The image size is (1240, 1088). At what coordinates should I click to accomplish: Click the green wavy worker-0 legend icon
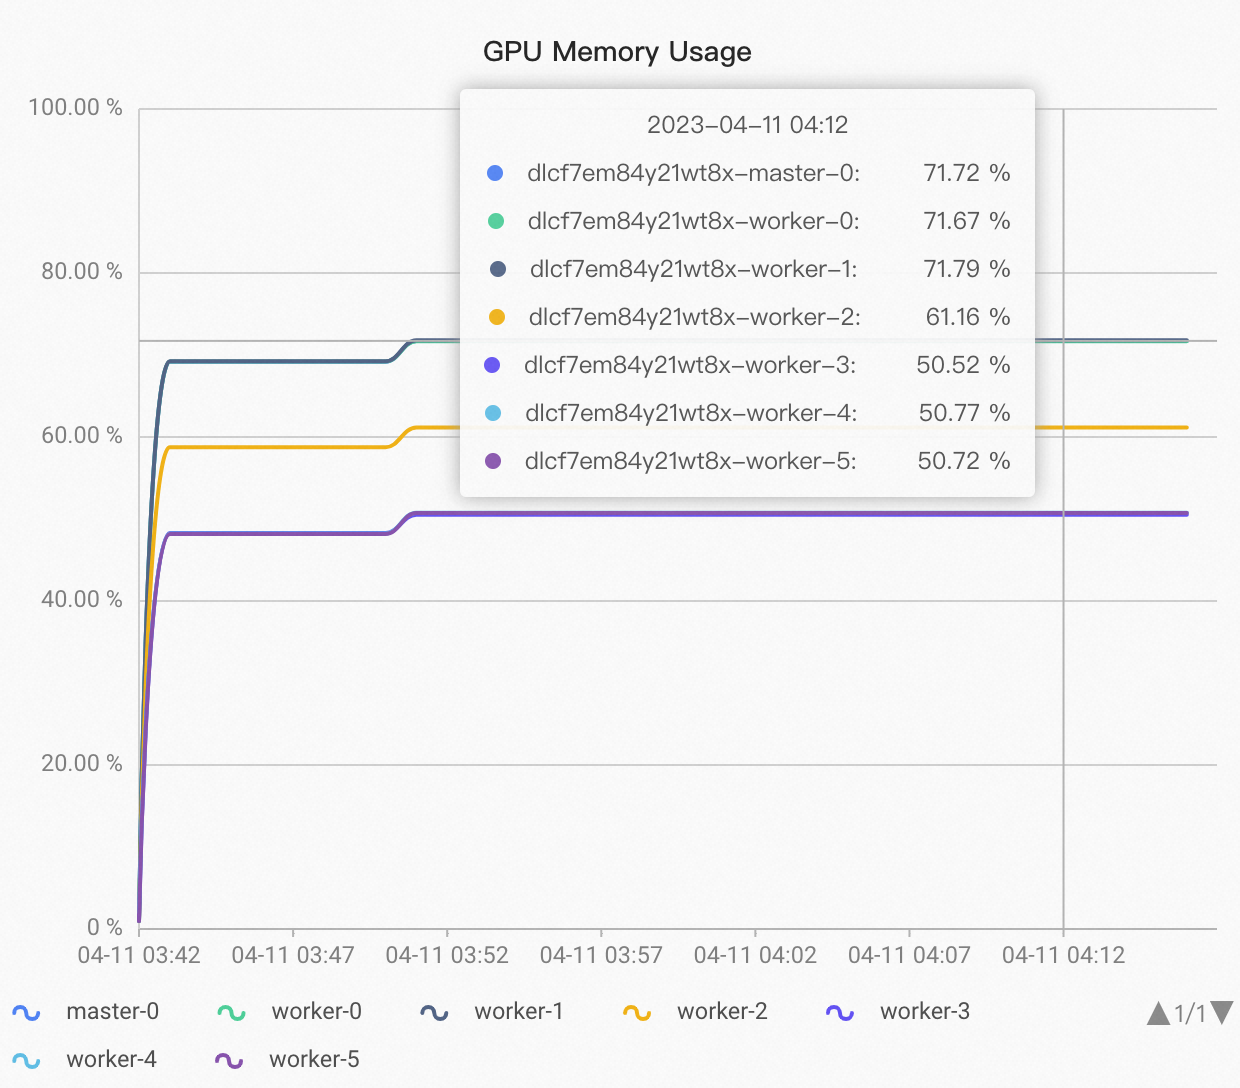[231, 1011]
